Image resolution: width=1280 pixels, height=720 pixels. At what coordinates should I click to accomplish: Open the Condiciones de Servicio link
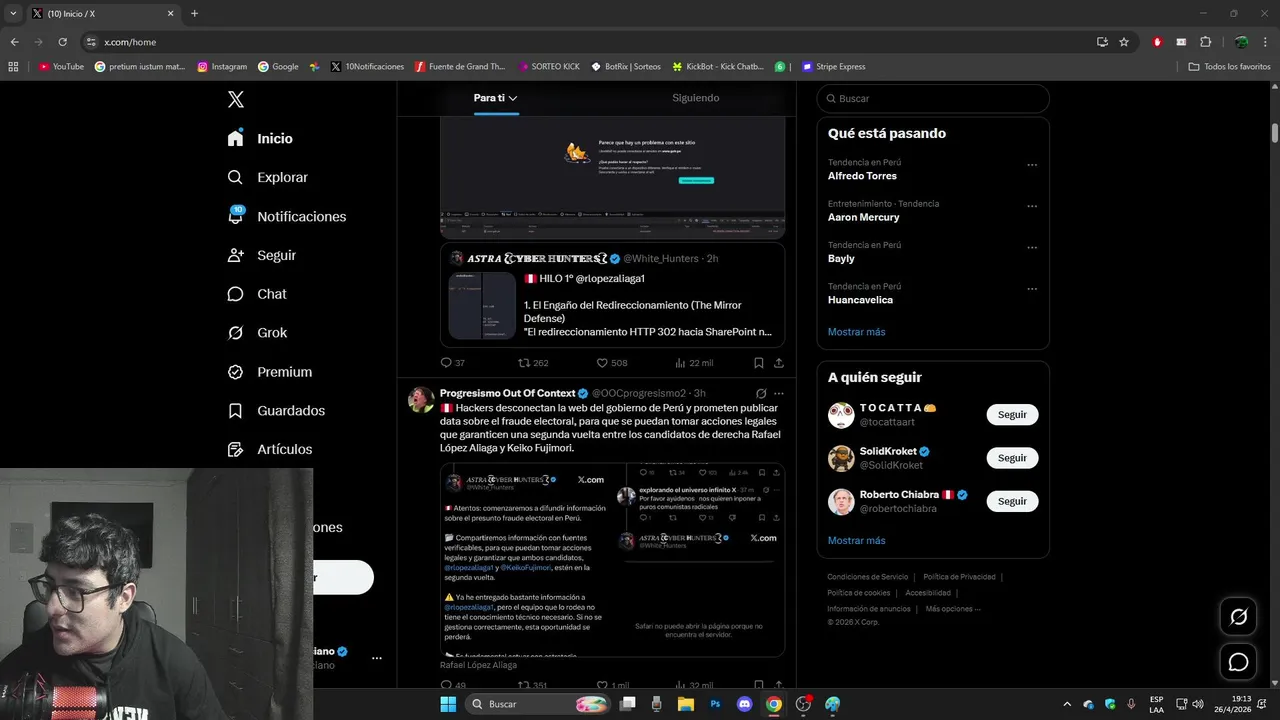coord(867,577)
